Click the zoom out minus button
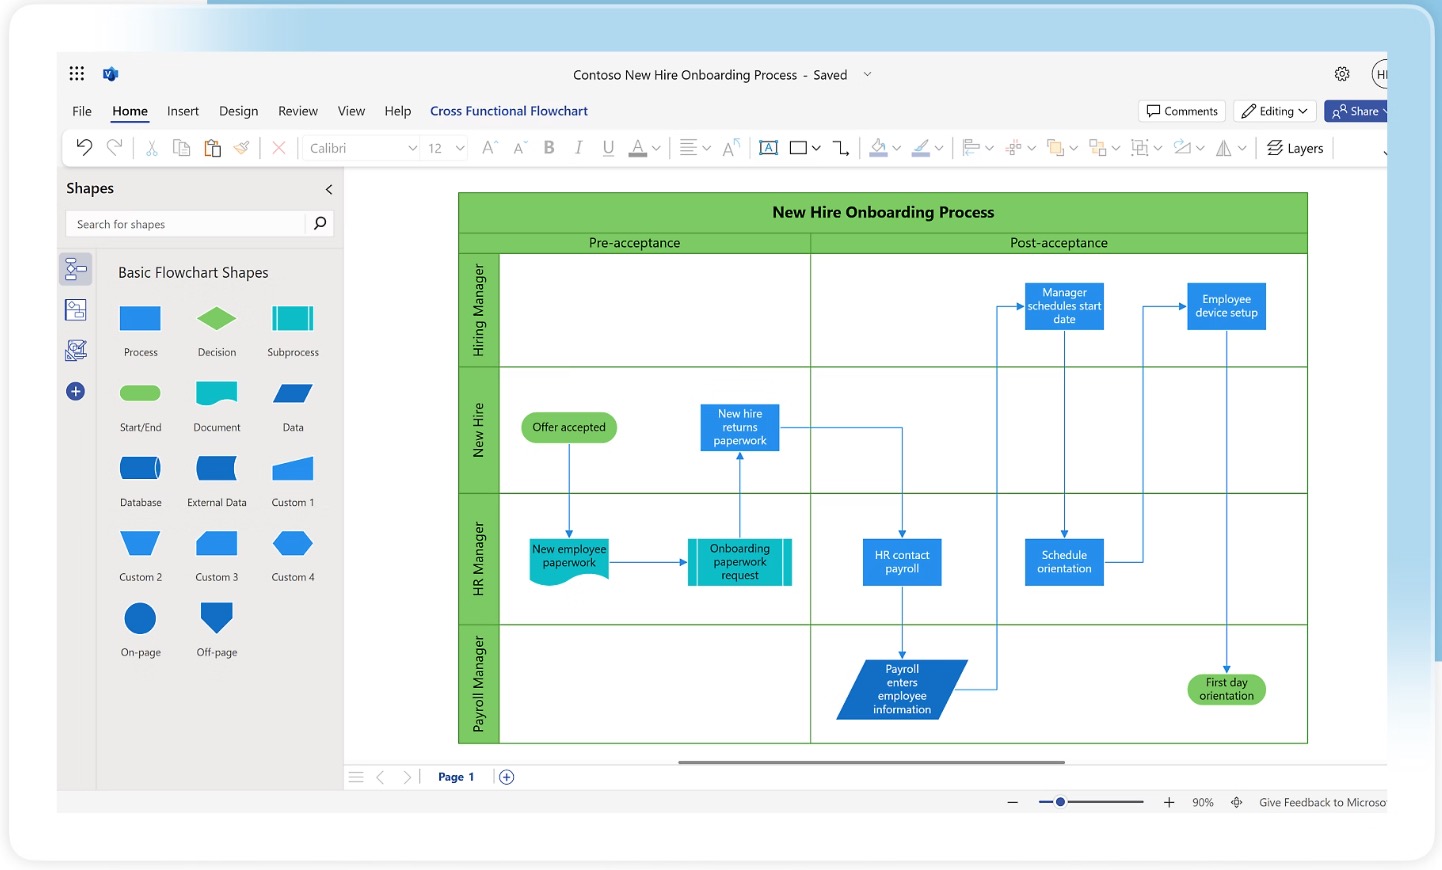Viewport: 1442px width, 870px height. [1013, 802]
